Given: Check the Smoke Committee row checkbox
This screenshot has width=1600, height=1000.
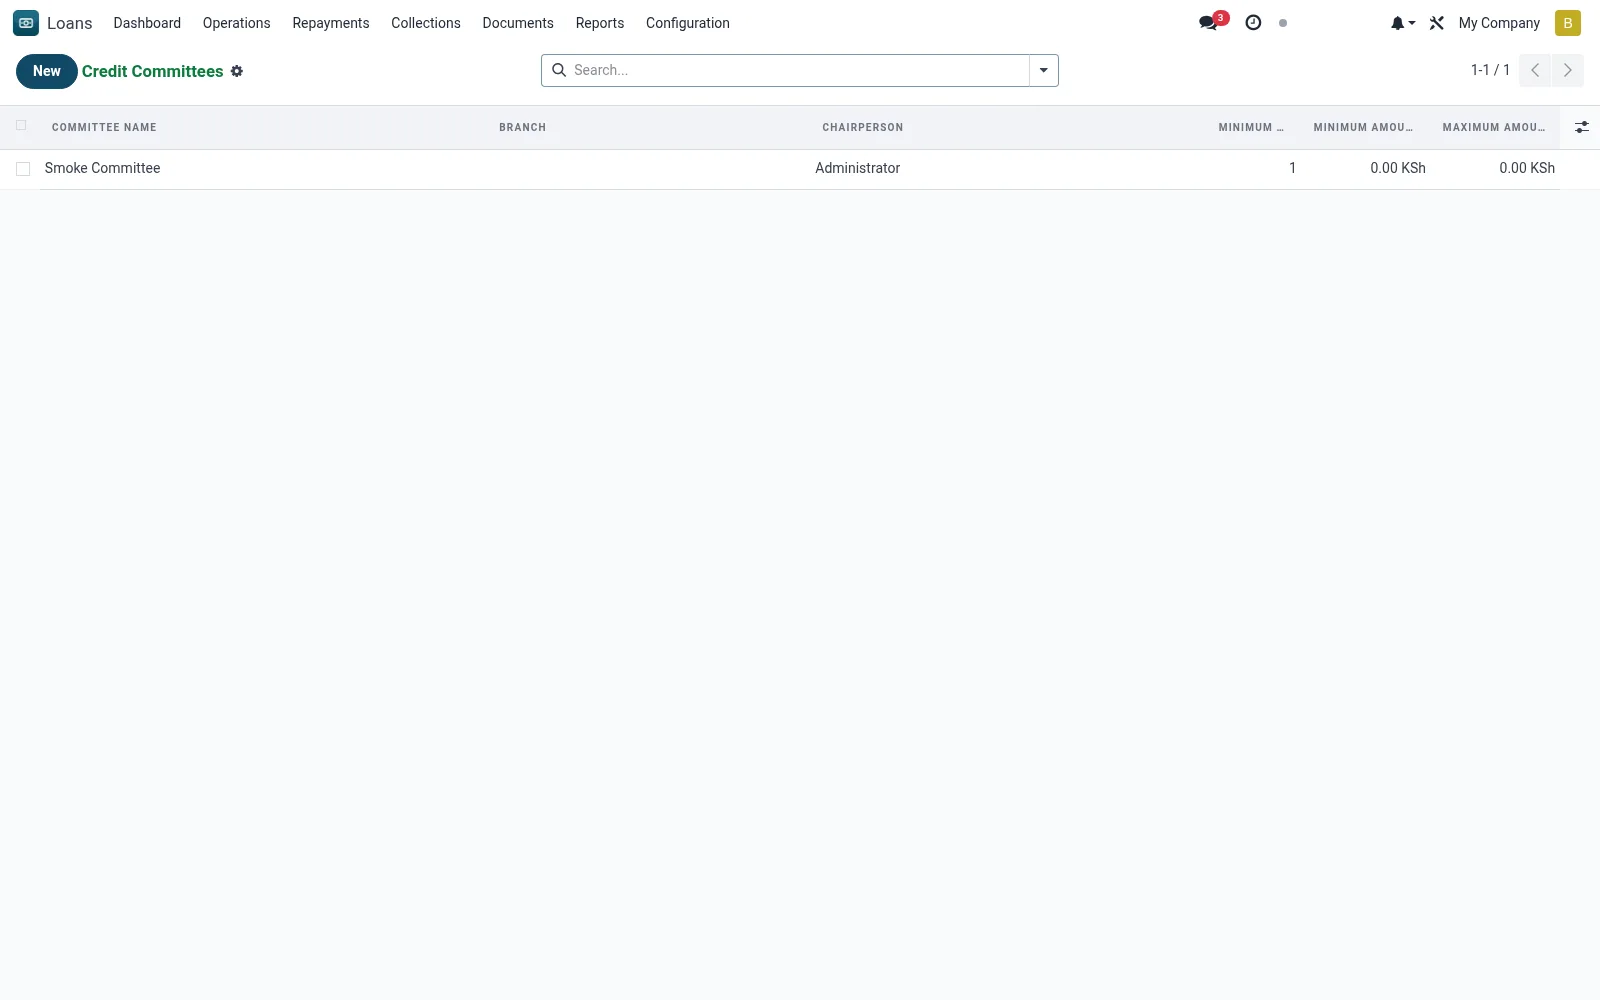Looking at the screenshot, I should (x=23, y=169).
